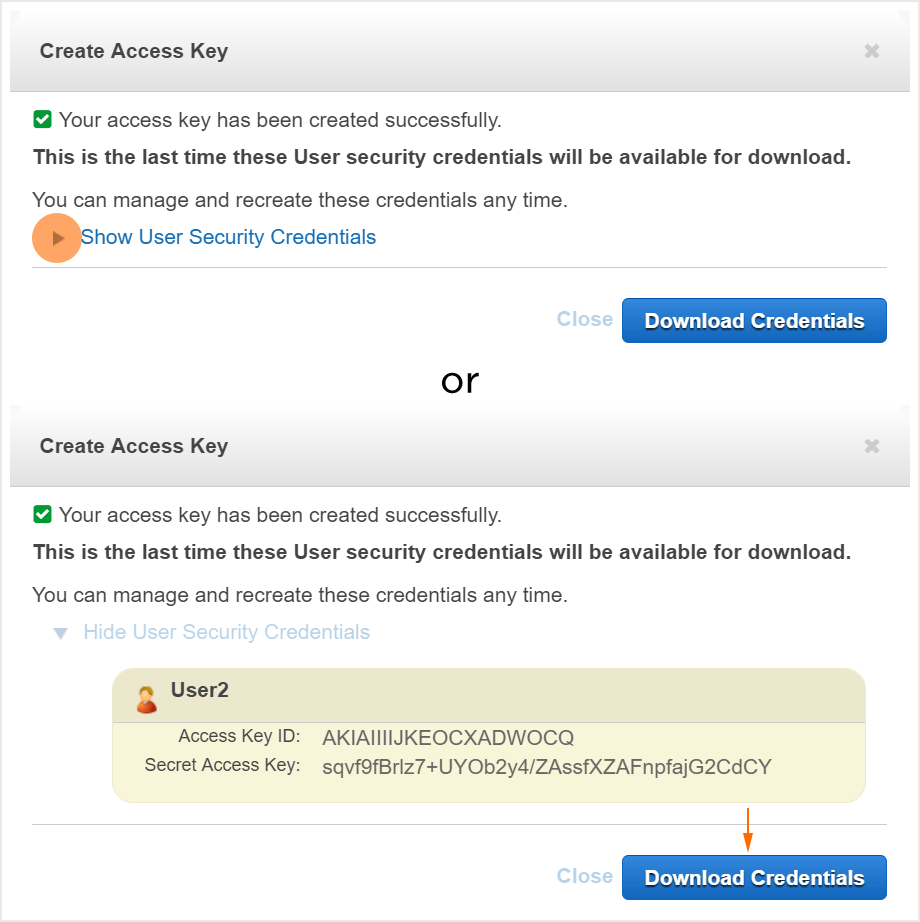Click the green success checkmark above the User2 panel
This screenshot has width=920, height=922.
pos(42,515)
